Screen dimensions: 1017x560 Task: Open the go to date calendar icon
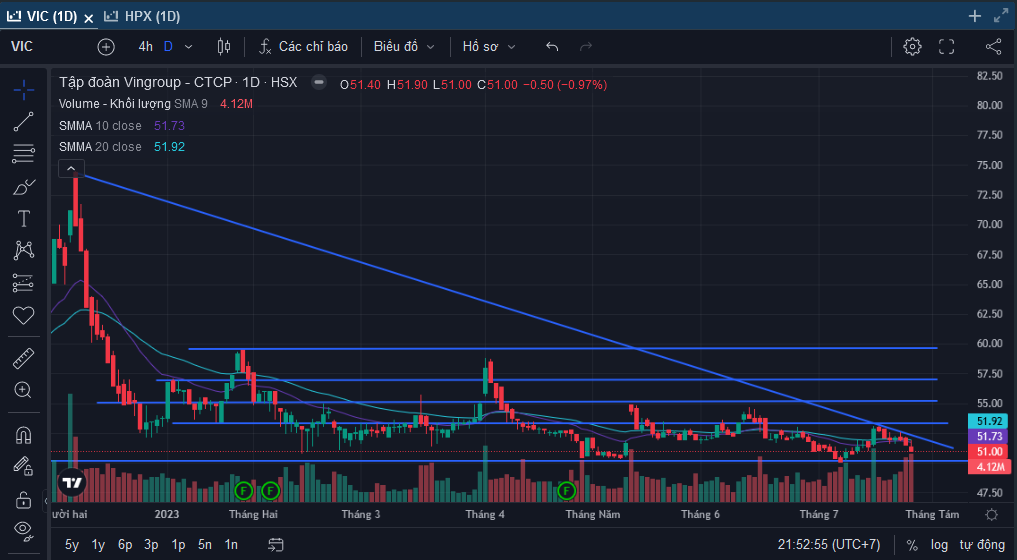click(x=276, y=544)
